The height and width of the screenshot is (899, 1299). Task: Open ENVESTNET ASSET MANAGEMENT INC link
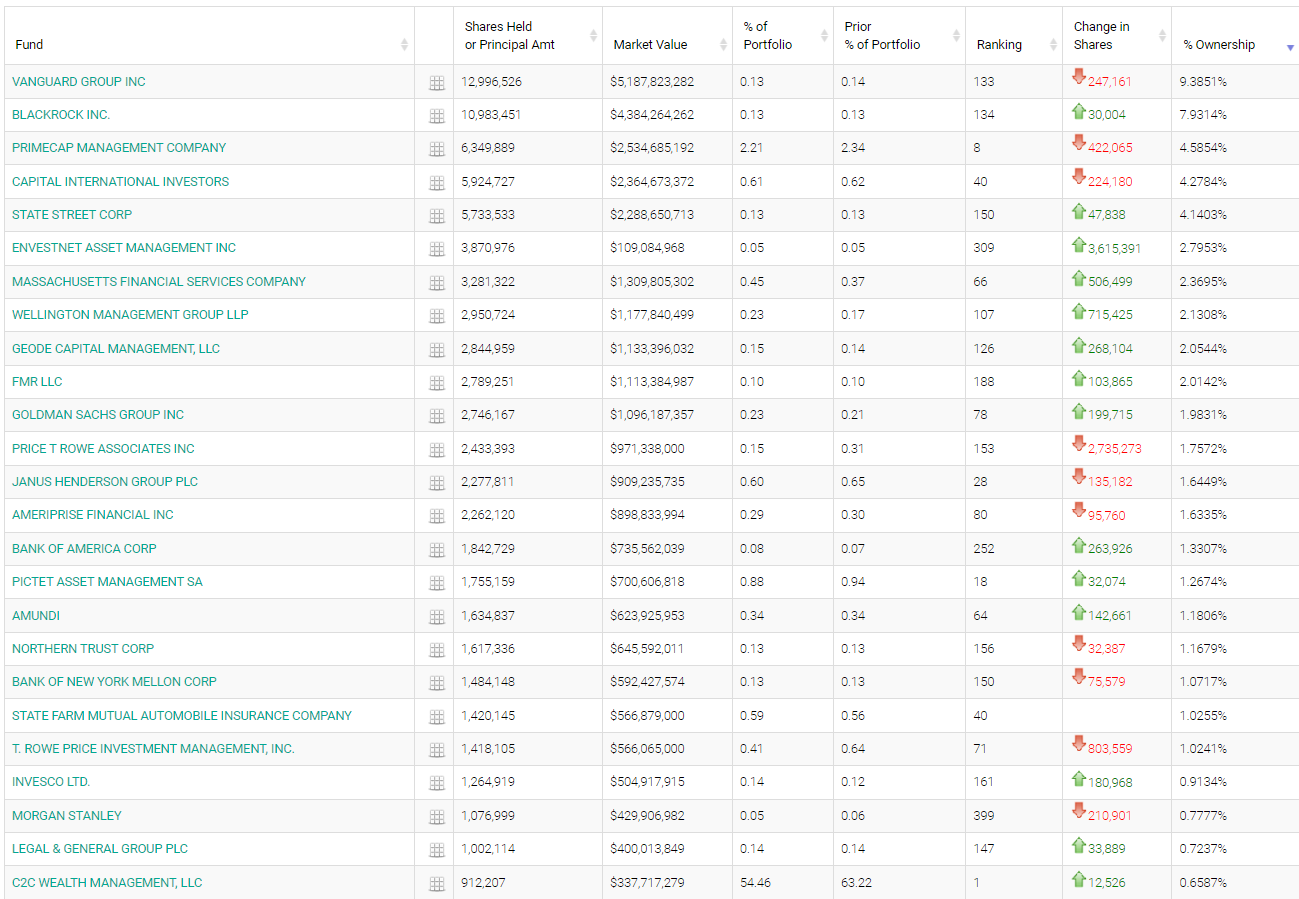(124, 247)
